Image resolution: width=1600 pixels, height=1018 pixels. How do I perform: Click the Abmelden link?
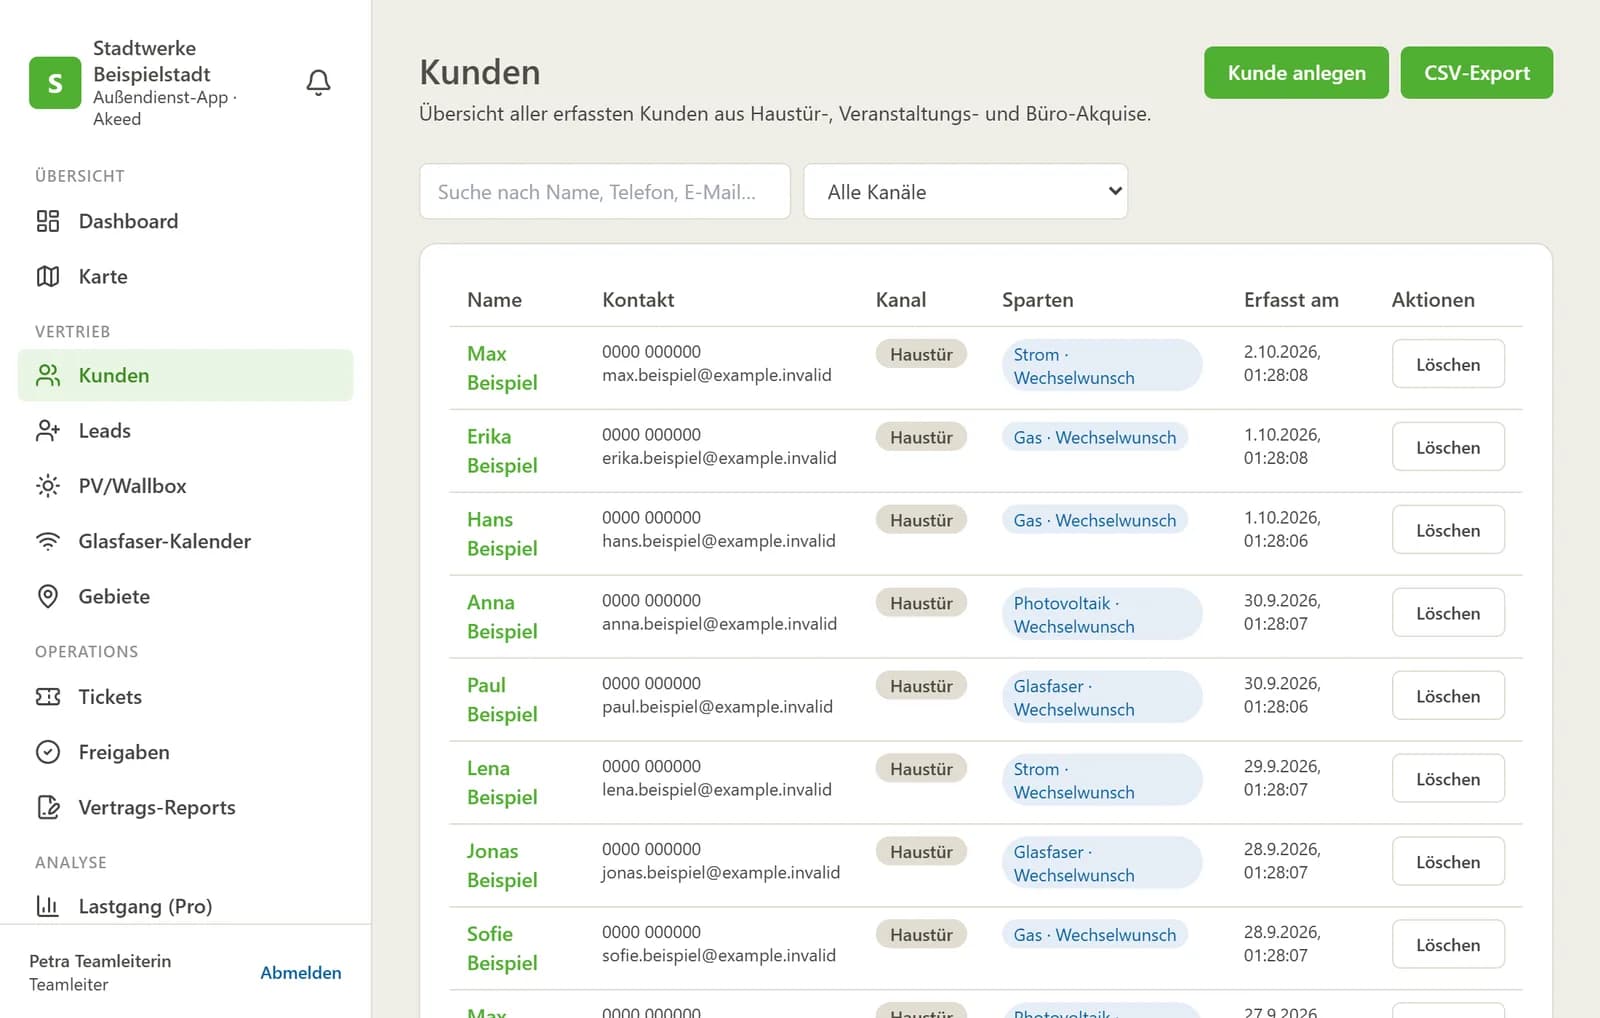301,973
